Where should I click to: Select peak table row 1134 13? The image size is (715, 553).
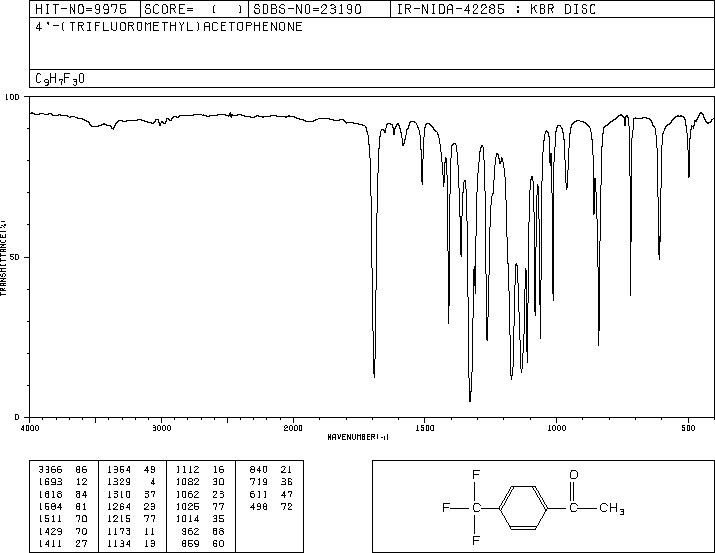pos(132,543)
